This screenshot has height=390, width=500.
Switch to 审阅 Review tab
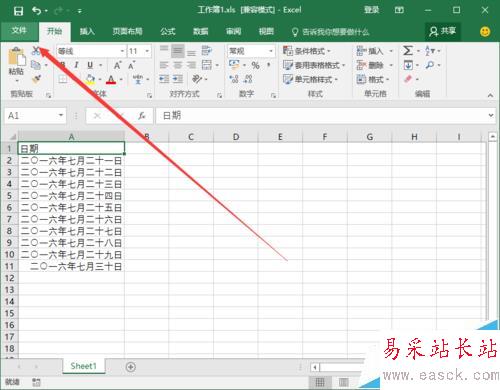(x=233, y=32)
